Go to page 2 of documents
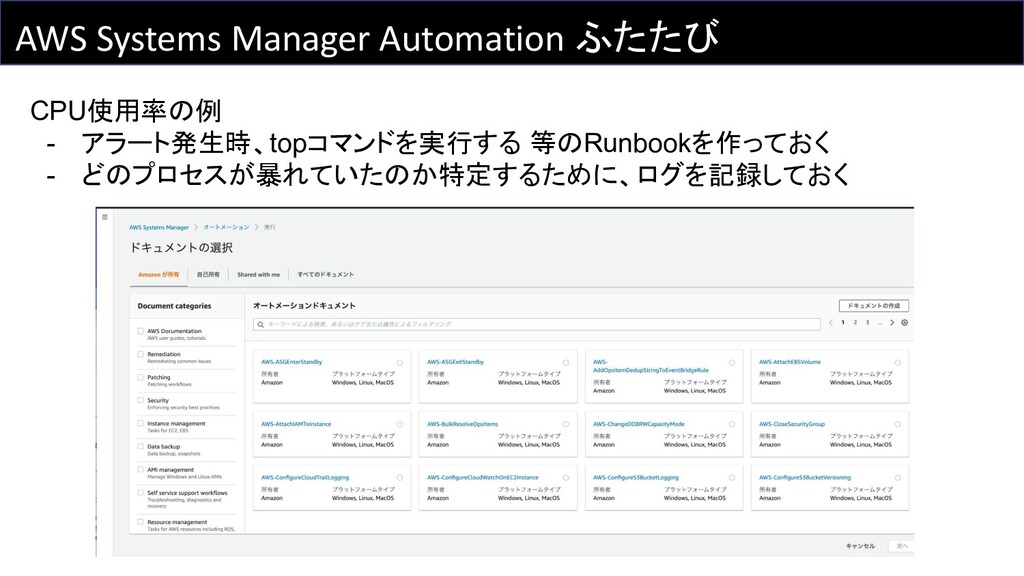This screenshot has height=576, width=1024. [855, 323]
